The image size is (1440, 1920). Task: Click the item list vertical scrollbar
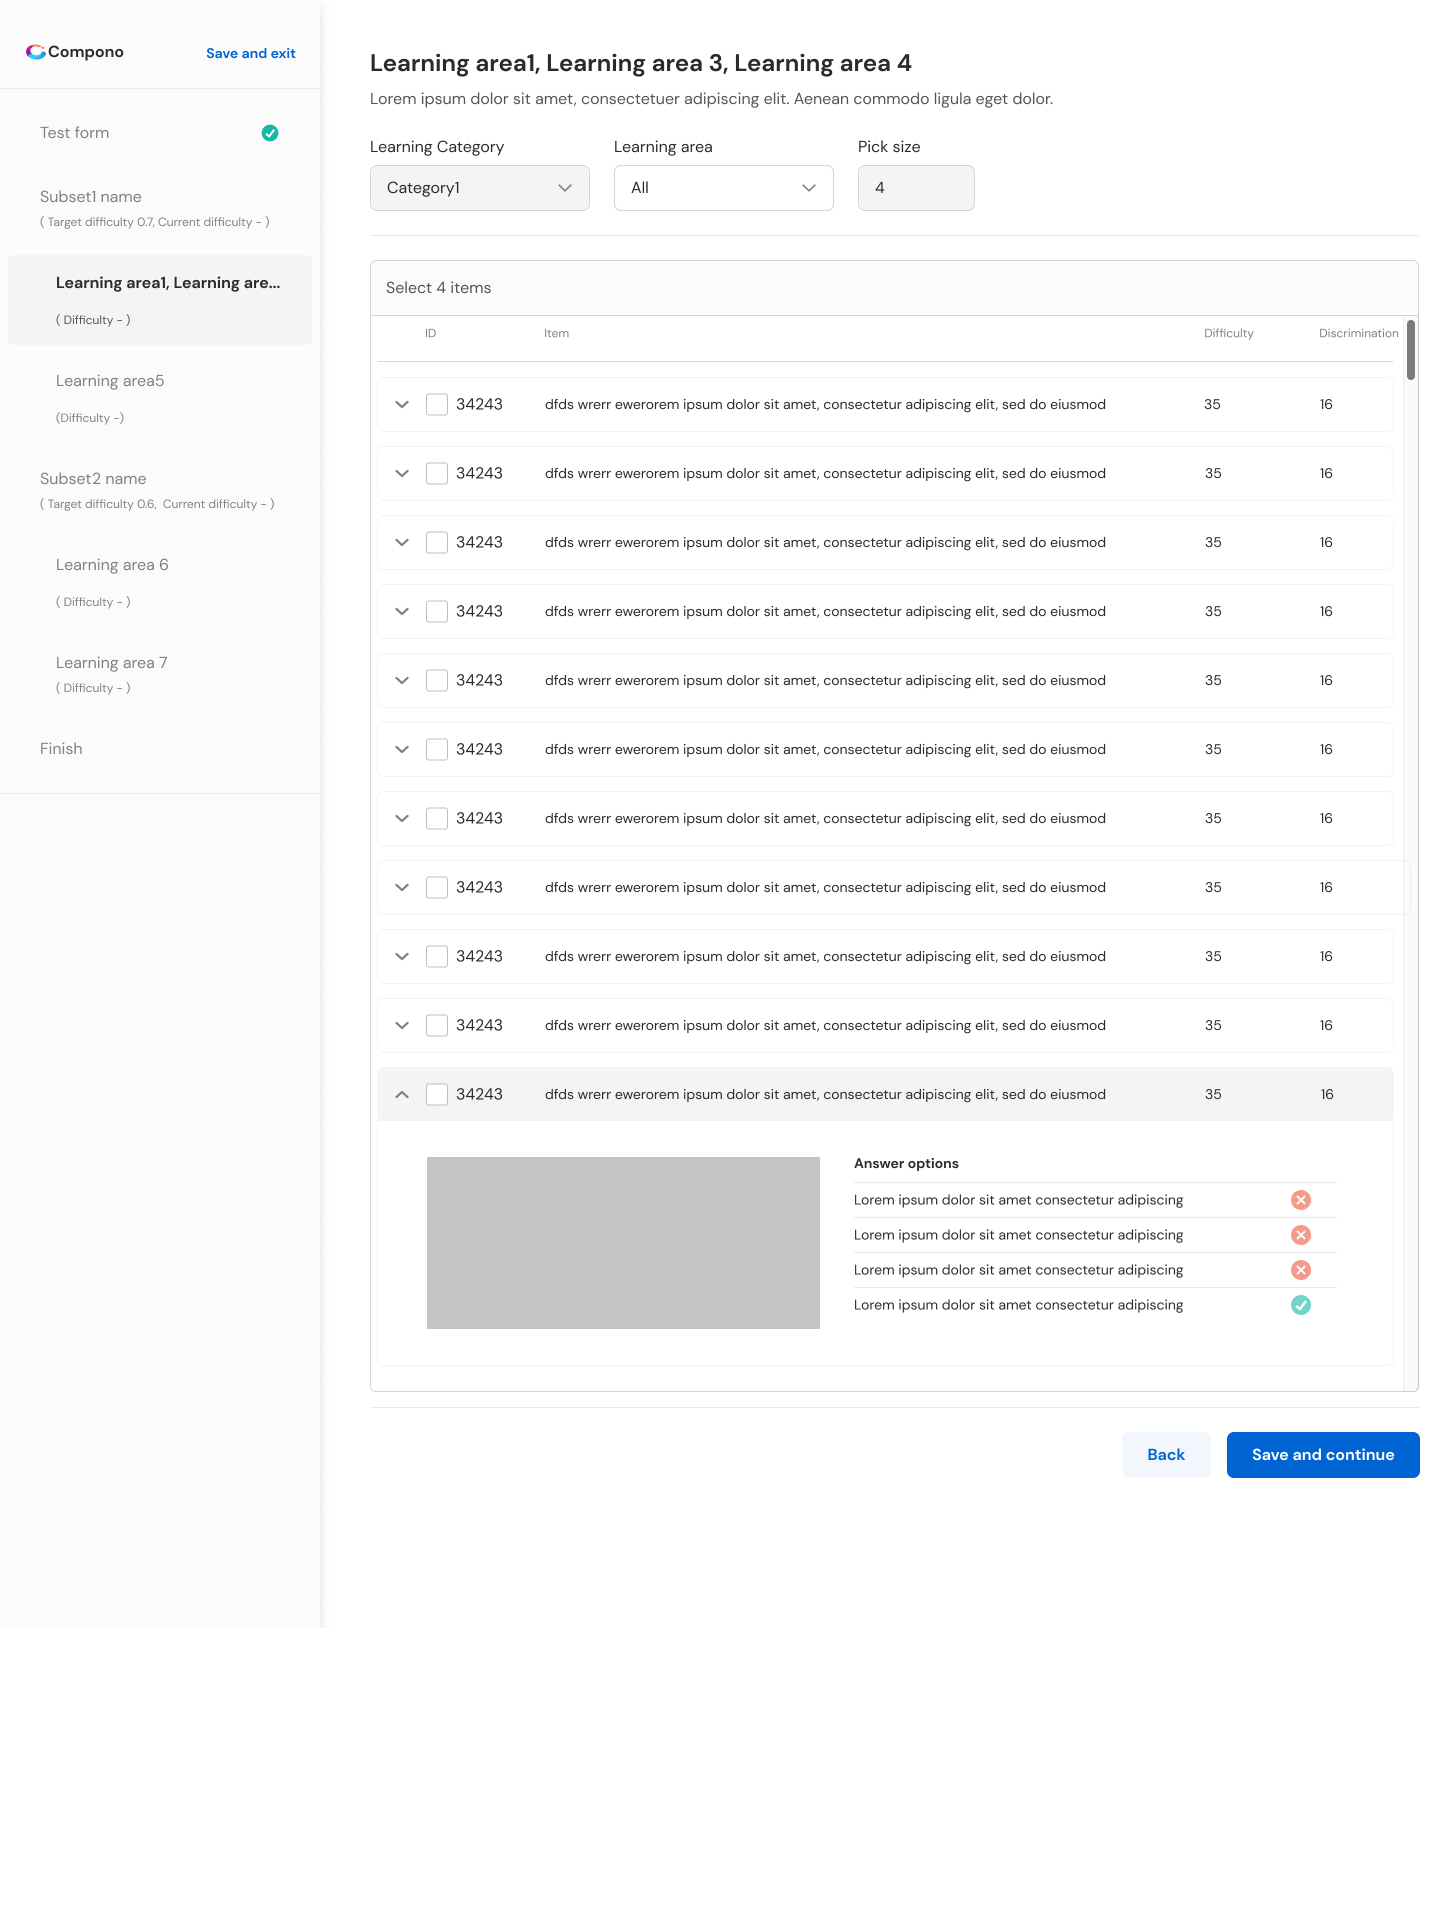[1410, 350]
